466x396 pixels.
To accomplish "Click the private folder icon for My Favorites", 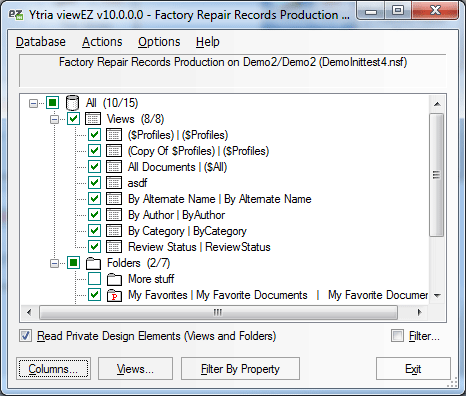I will tap(114, 295).
